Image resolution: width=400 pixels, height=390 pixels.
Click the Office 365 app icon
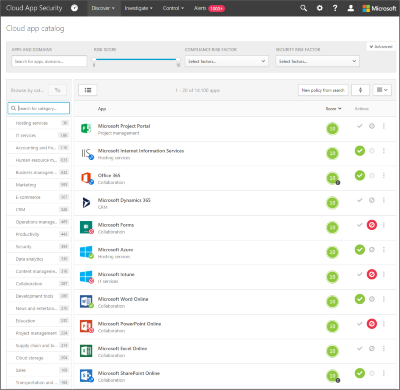click(x=87, y=178)
